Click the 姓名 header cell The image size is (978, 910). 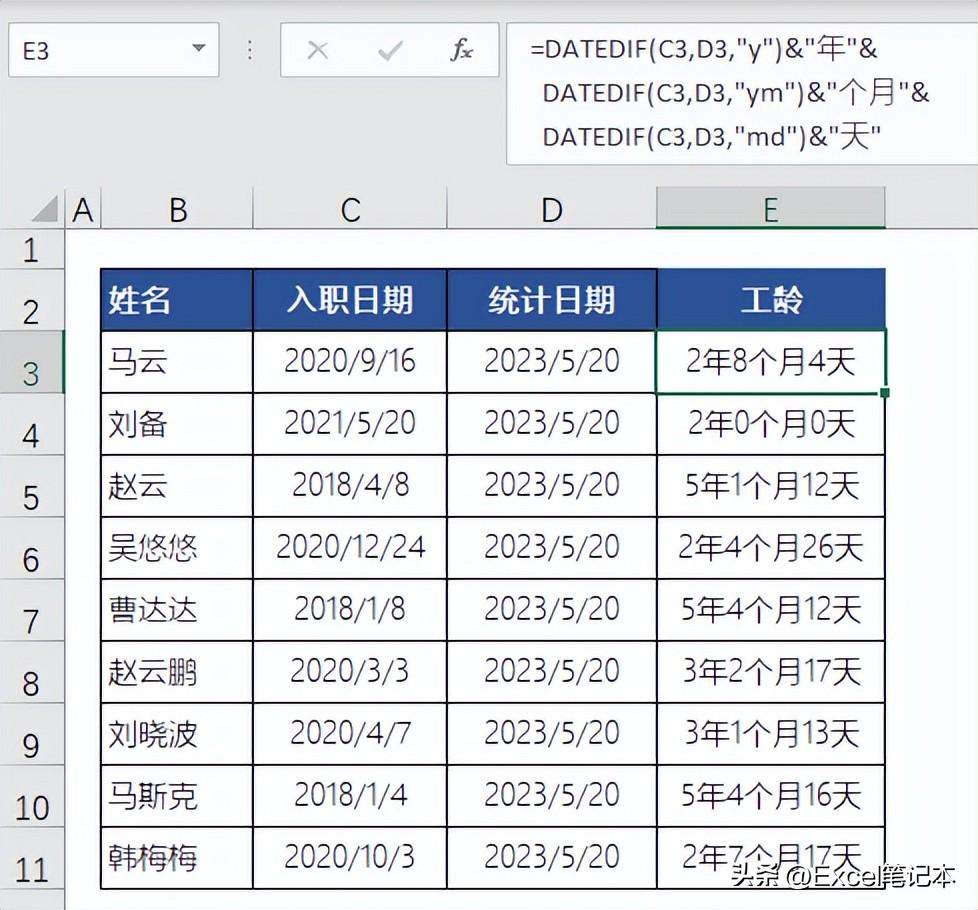coord(177,300)
